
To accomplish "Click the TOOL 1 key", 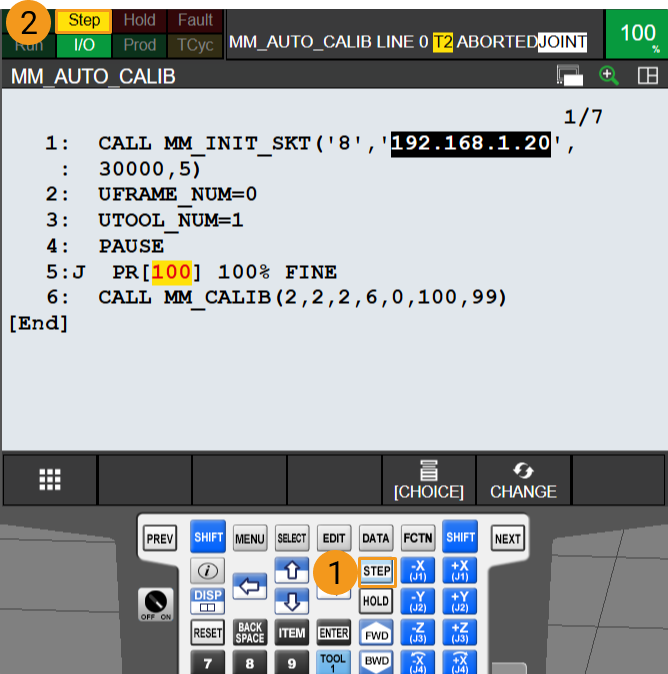I will pyautogui.click(x=333, y=662).
